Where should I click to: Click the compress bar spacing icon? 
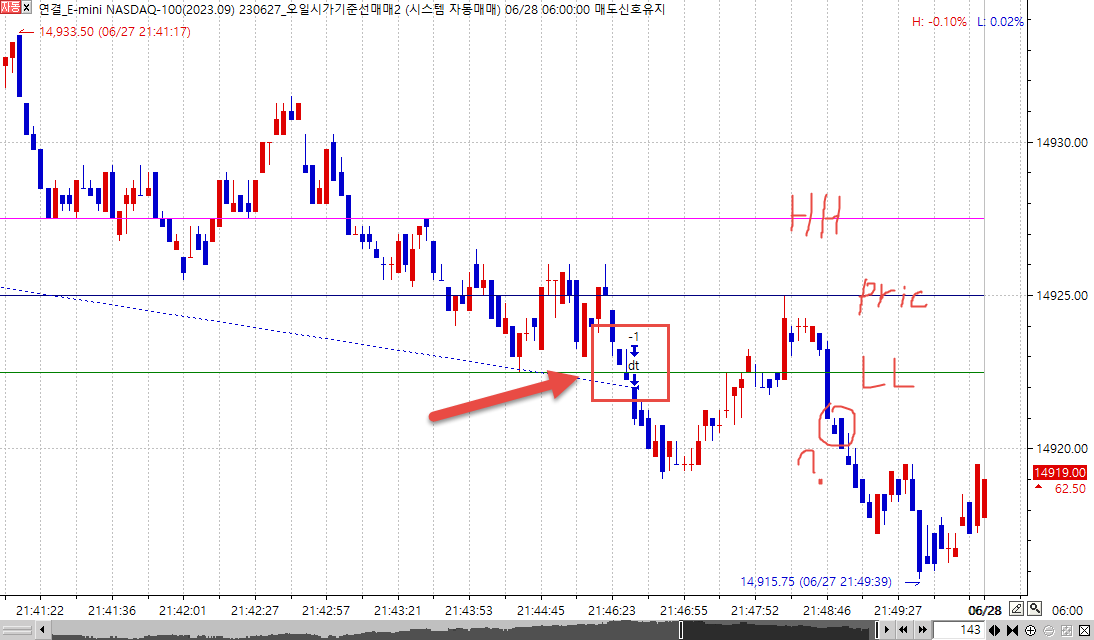(1012, 630)
